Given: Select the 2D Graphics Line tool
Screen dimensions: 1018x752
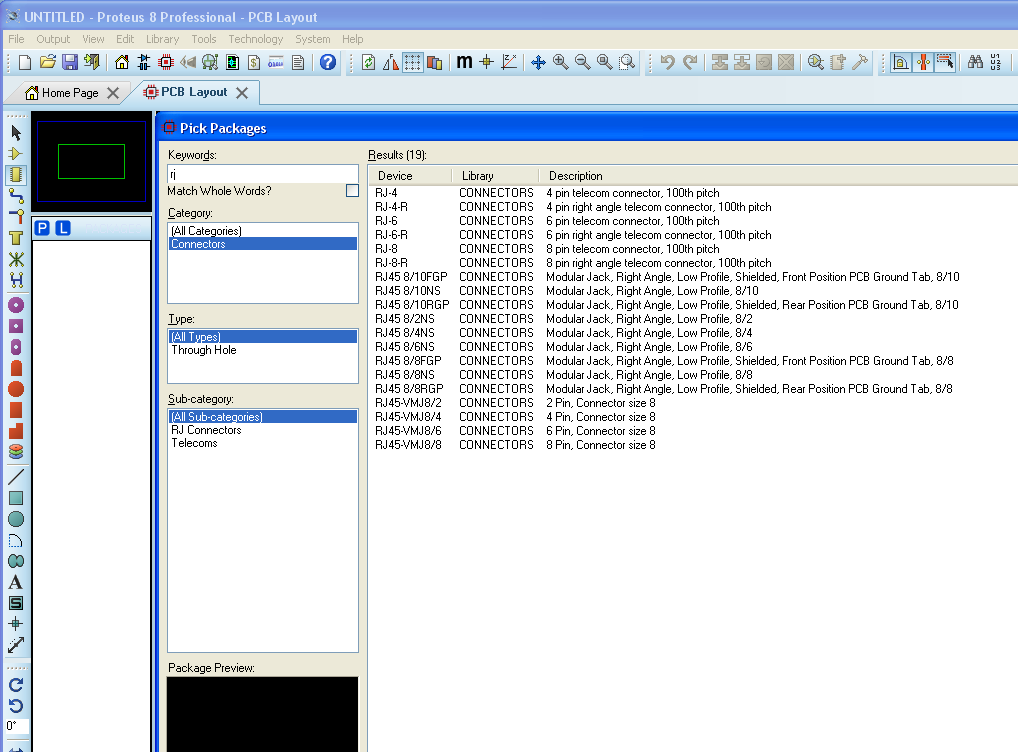Looking at the screenshot, I should click(16, 477).
